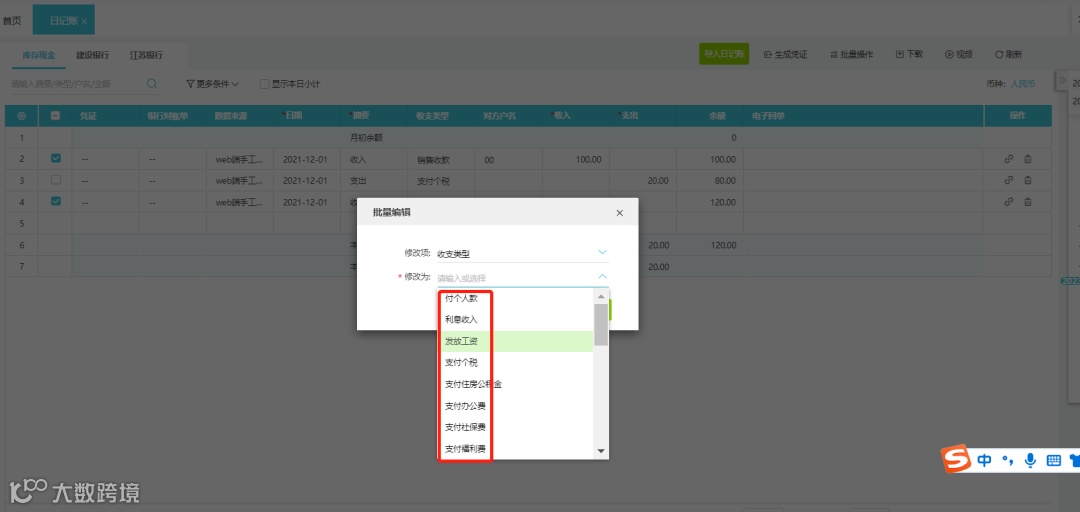This screenshot has height=512, width=1080.
Task: Select 利息收入 option
Action: coord(515,320)
